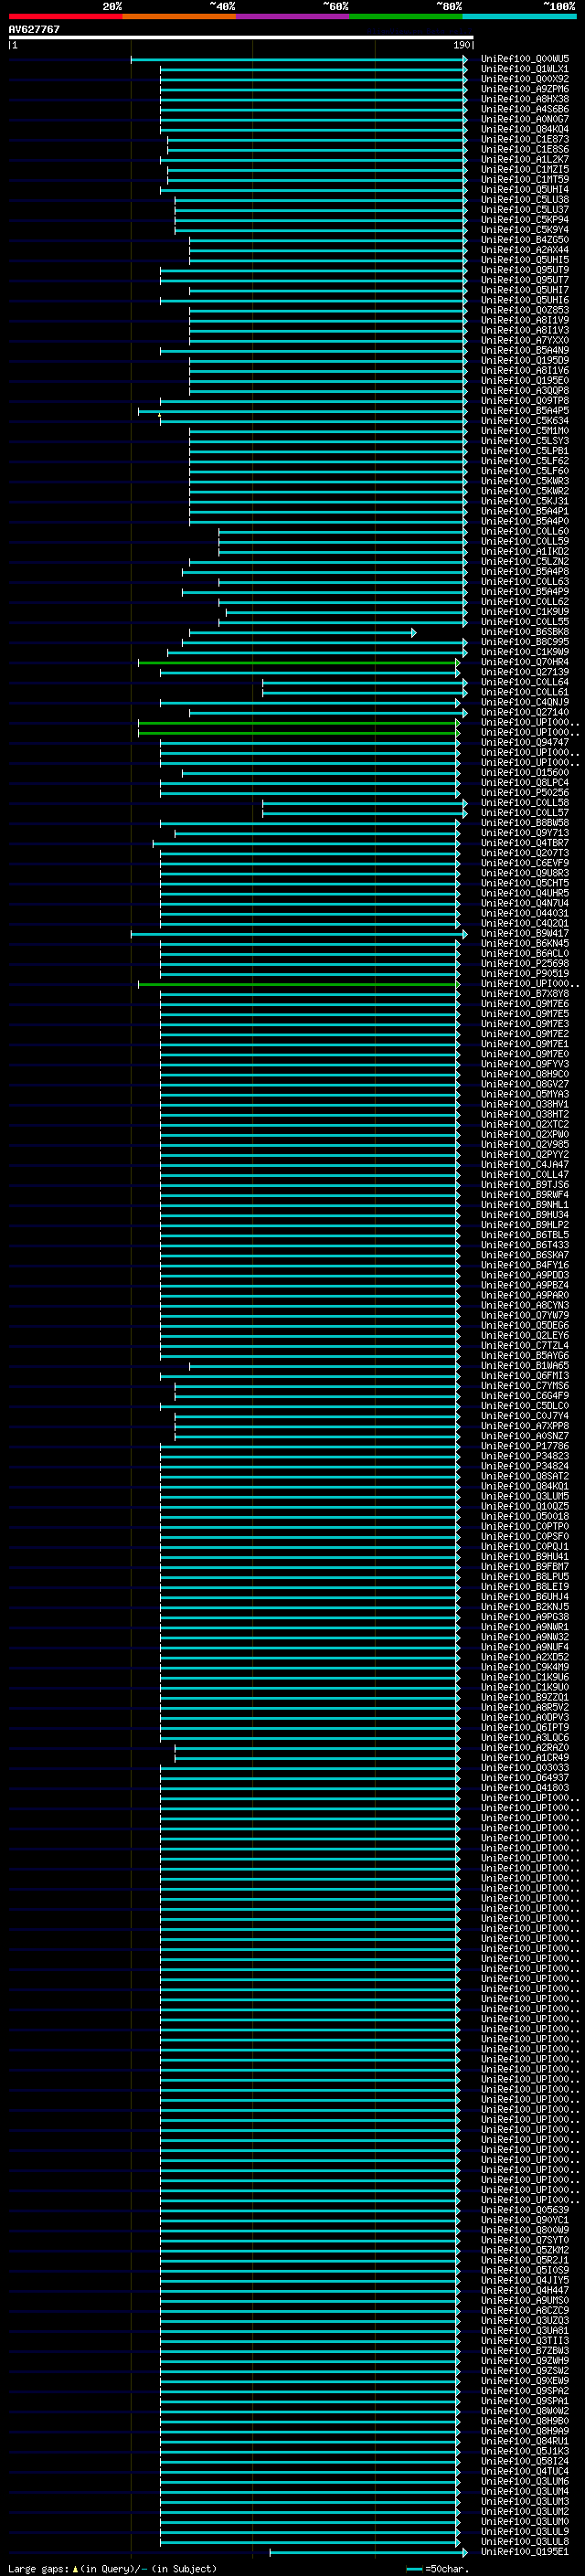Select hit label UniRef100_A8CYN3
Image resolution: width=585 pixels, height=2576 pixels.
click(525, 1305)
